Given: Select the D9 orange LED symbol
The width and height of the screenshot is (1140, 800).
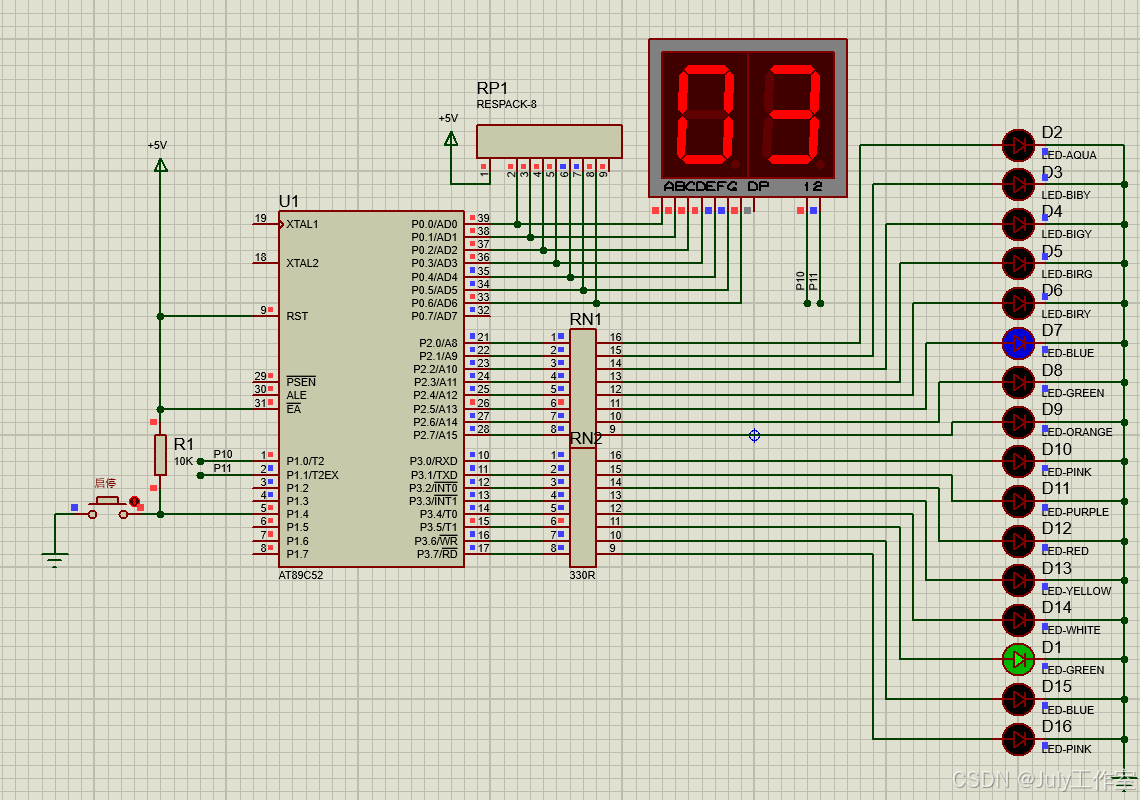Looking at the screenshot, I should (x=1018, y=422).
